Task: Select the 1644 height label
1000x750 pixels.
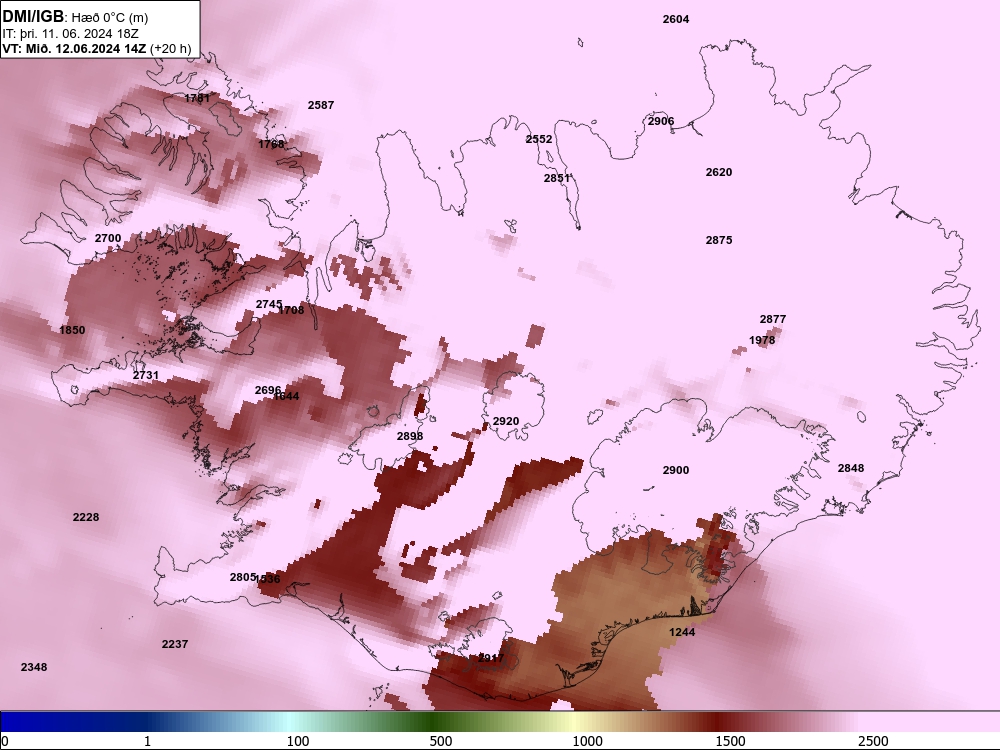Action: pos(287,396)
